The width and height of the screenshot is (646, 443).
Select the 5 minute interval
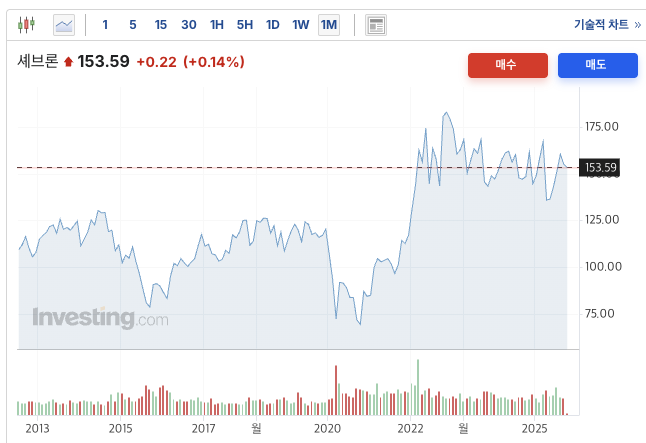tap(133, 24)
